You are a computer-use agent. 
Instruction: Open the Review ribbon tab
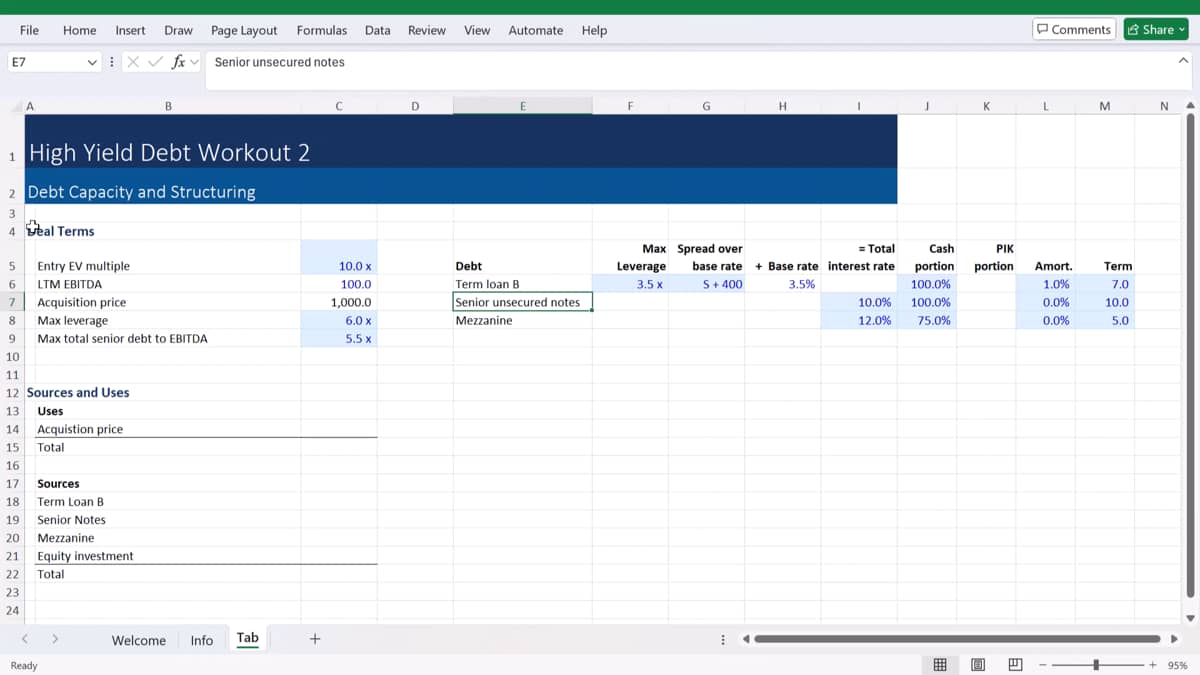pos(426,30)
